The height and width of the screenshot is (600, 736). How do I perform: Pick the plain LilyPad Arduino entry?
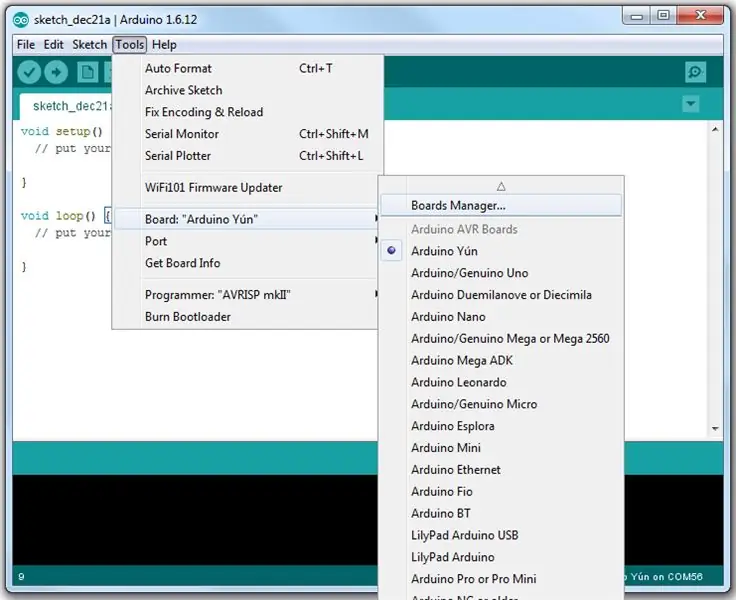pos(501,557)
